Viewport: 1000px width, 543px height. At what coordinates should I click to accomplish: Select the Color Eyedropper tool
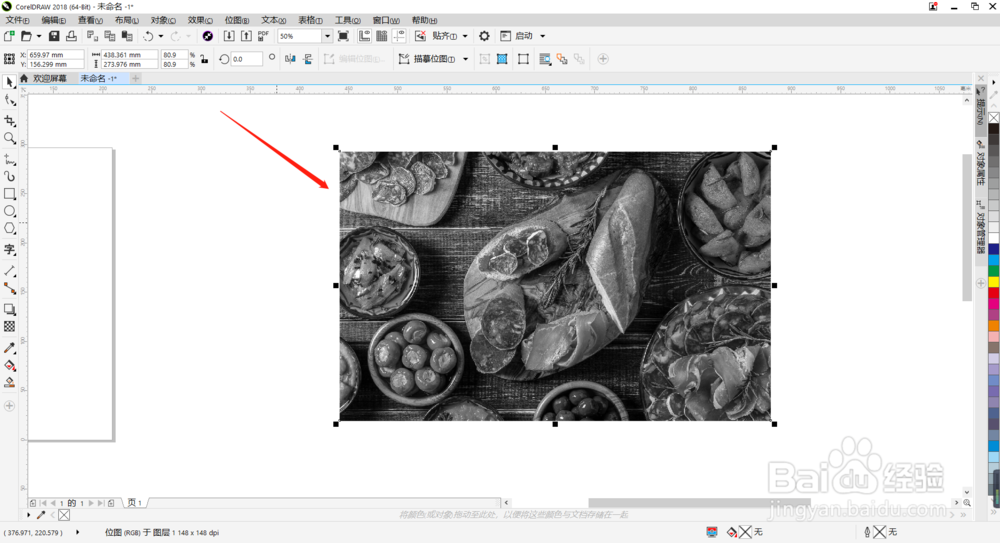pyautogui.click(x=9, y=348)
